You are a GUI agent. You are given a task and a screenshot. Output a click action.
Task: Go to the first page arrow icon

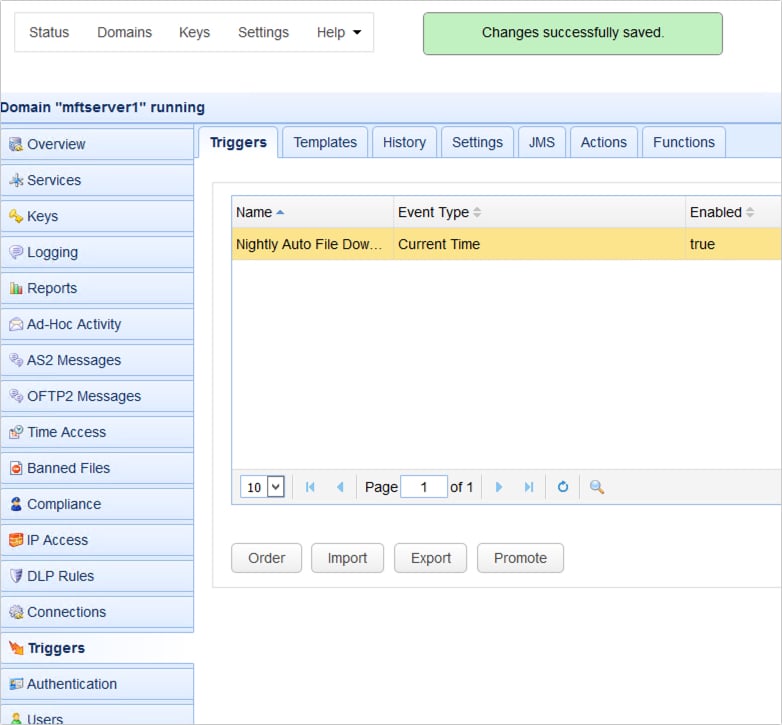pyautogui.click(x=310, y=487)
